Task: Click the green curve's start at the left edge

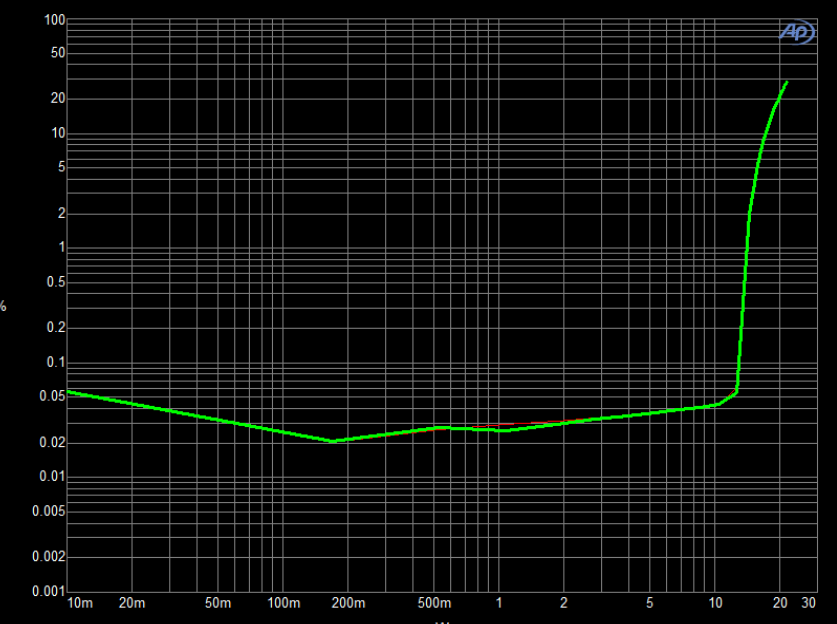Action: (68, 392)
